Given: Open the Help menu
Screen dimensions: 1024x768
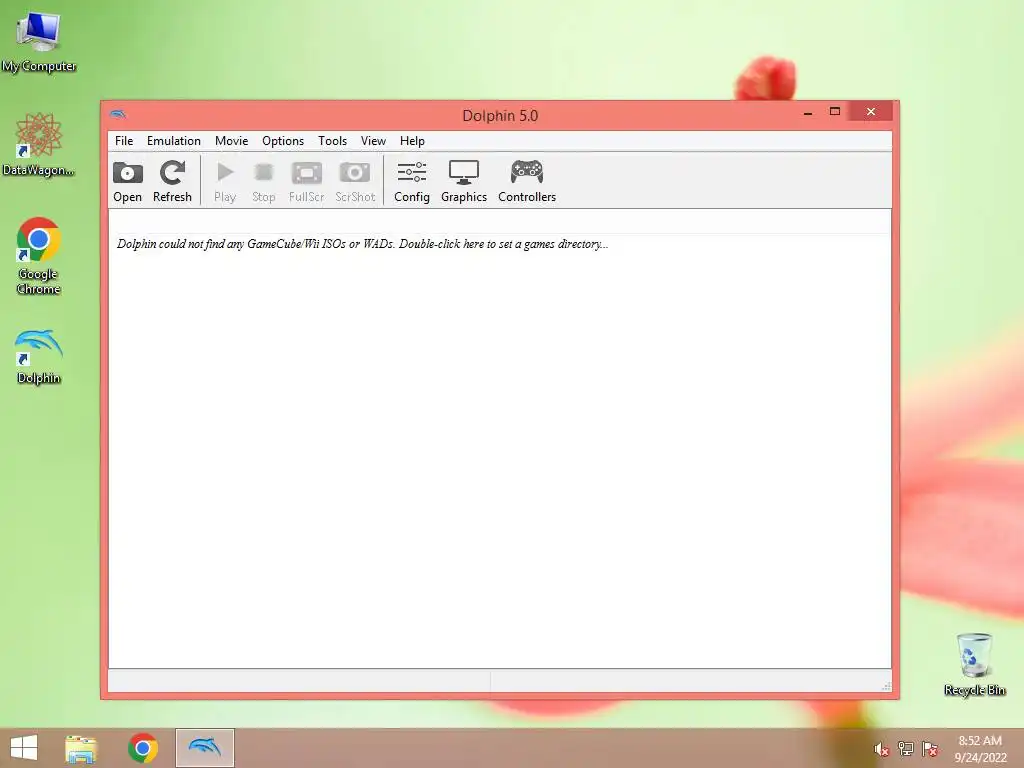Looking at the screenshot, I should 412,141.
